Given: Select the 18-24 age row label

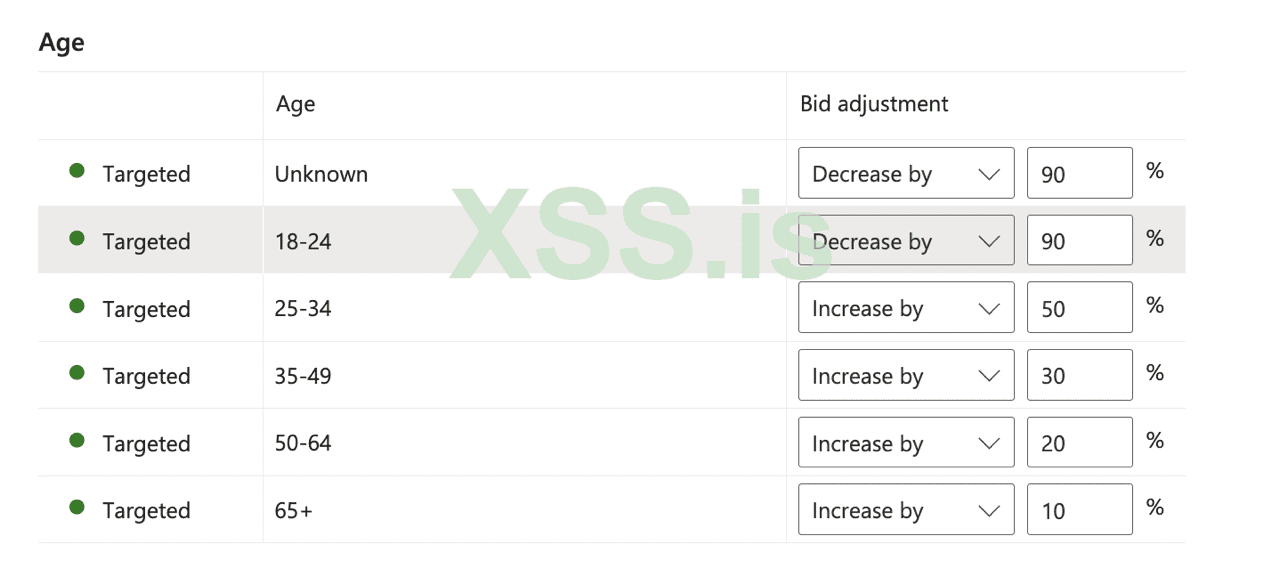Looking at the screenshot, I should coord(303,241).
